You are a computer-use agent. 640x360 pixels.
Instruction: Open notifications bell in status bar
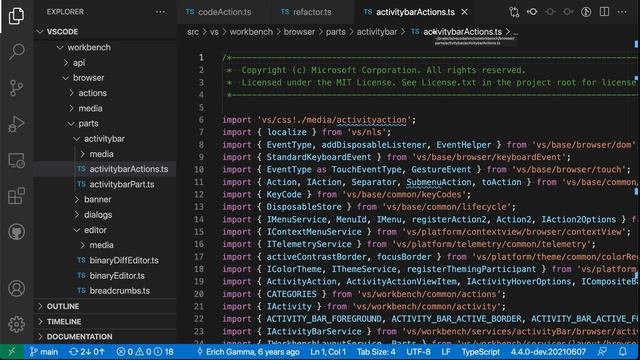(622, 351)
